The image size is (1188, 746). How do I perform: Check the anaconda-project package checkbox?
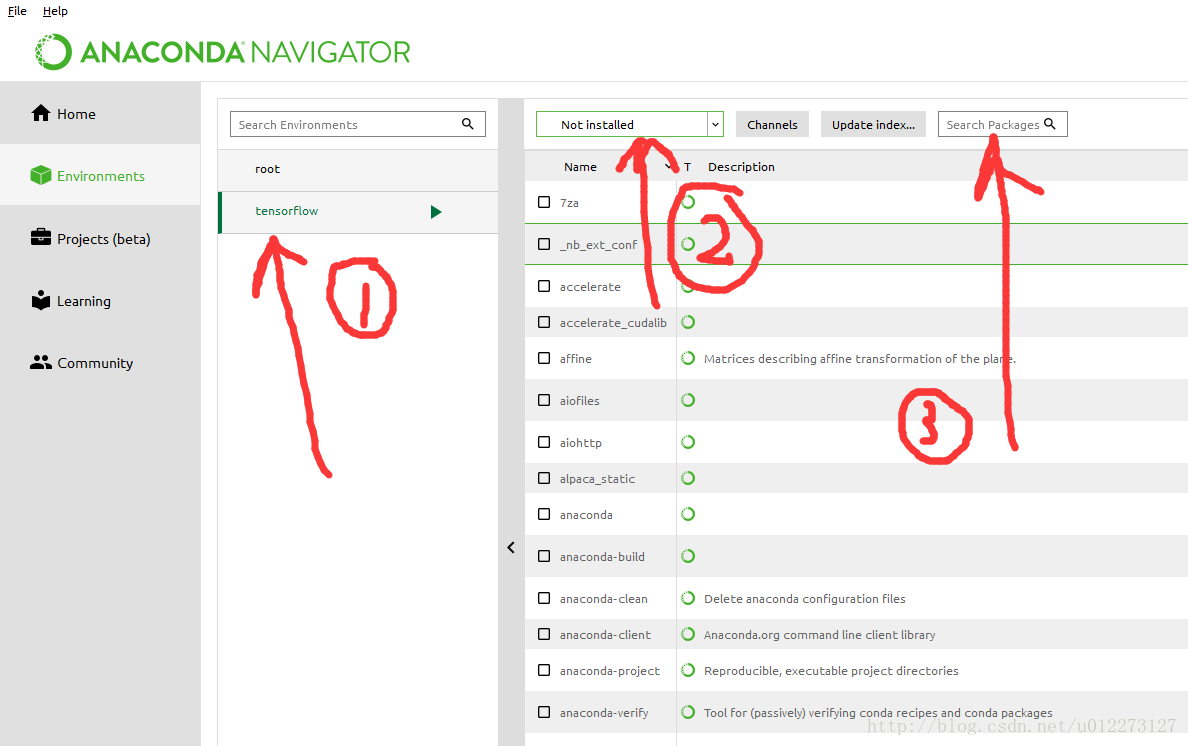(x=544, y=670)
